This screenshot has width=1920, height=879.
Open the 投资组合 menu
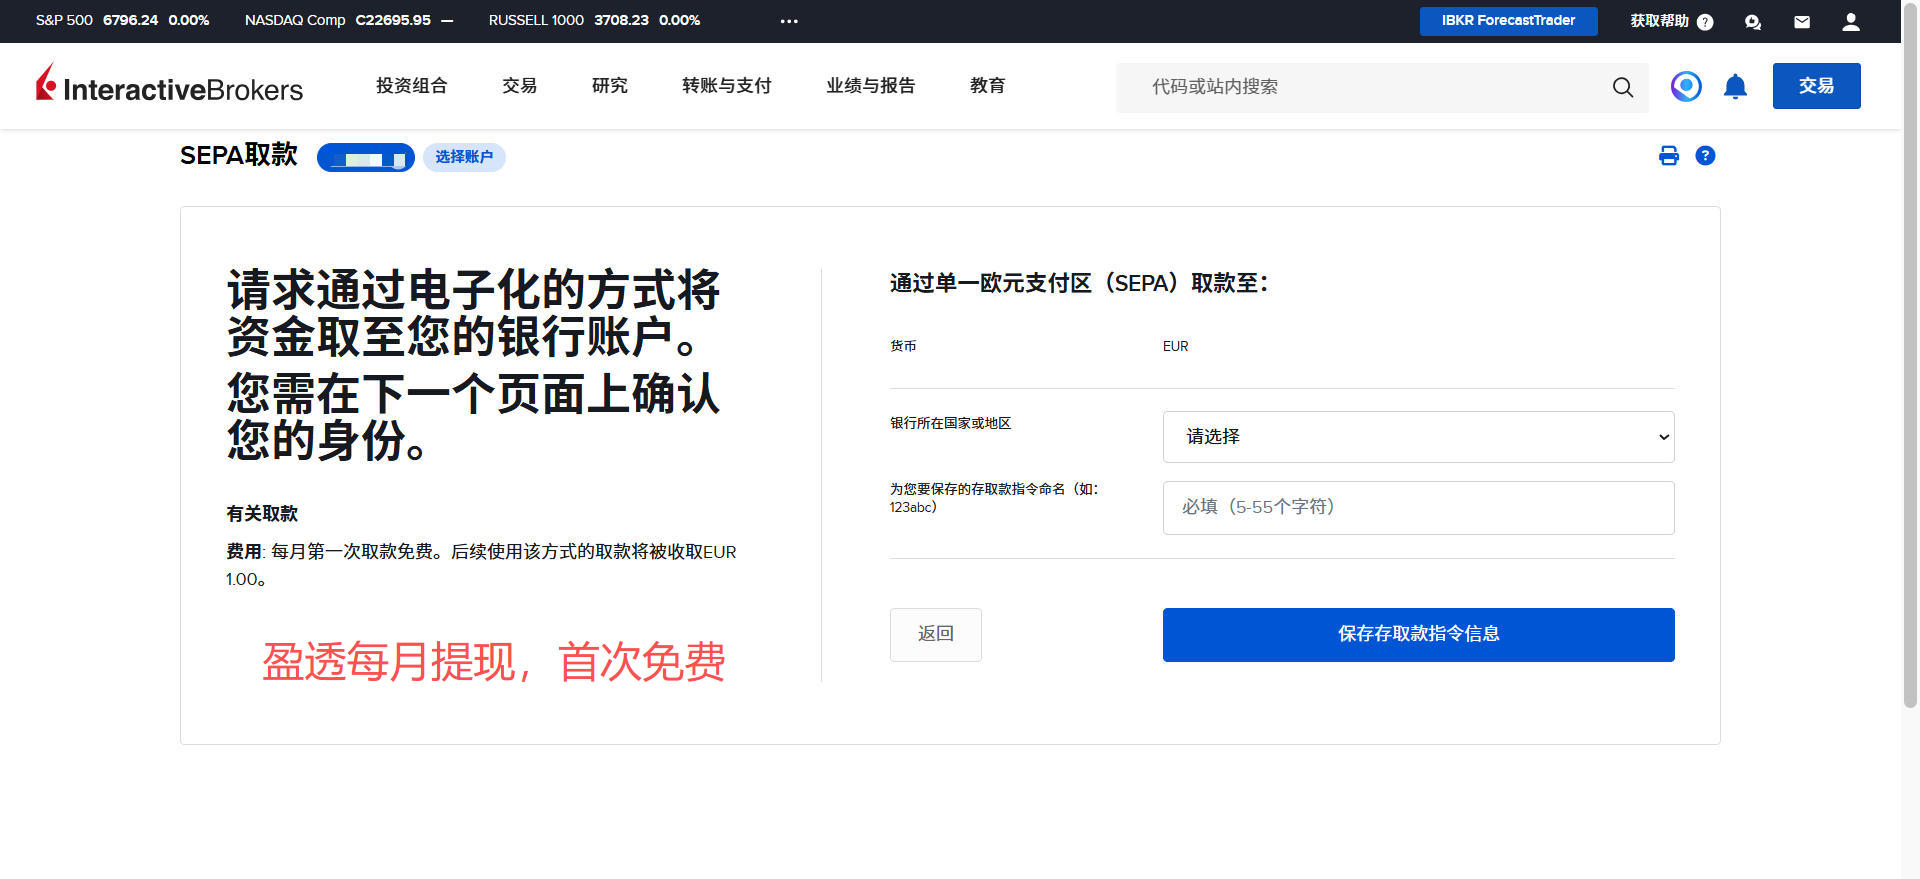(x=411, y=86)
